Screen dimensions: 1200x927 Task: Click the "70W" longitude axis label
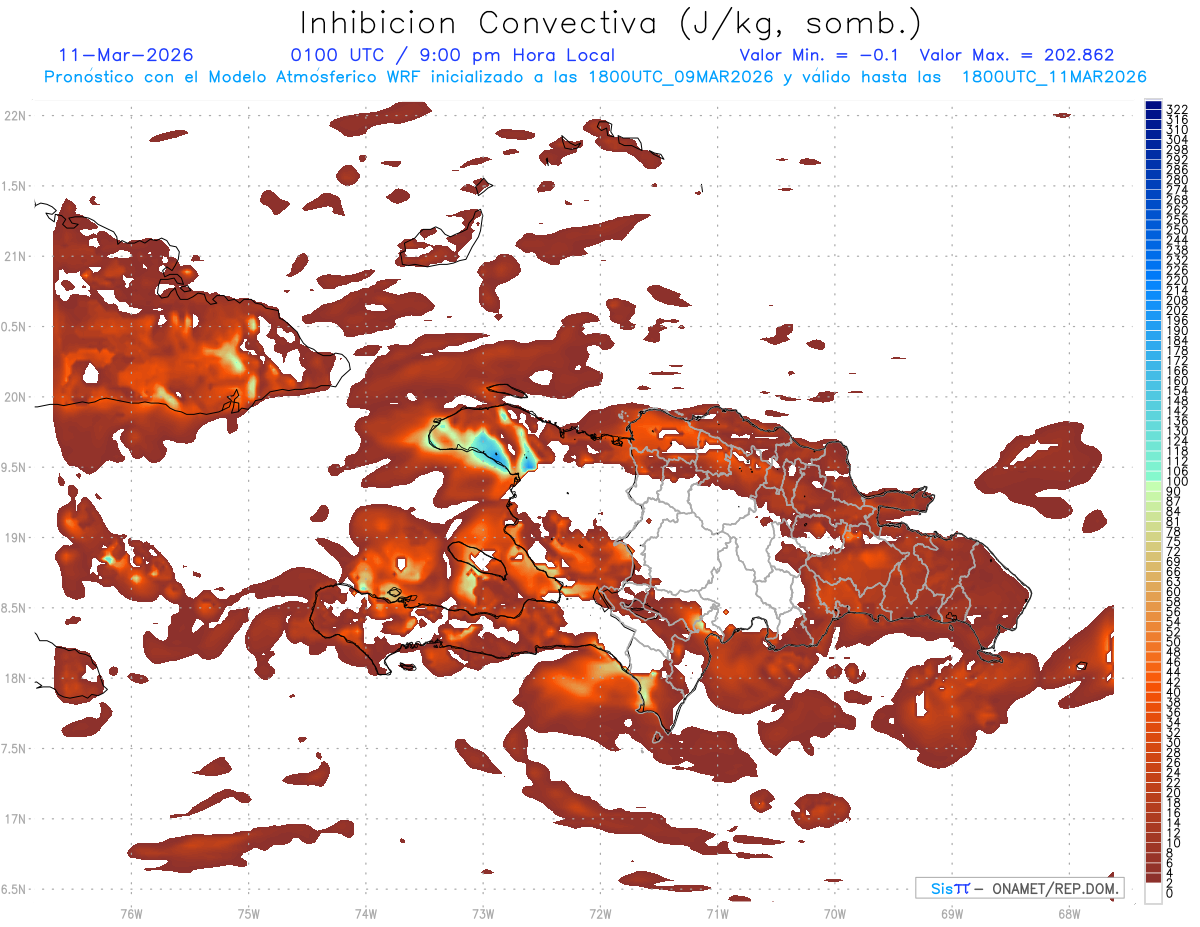tap(835, 913)
